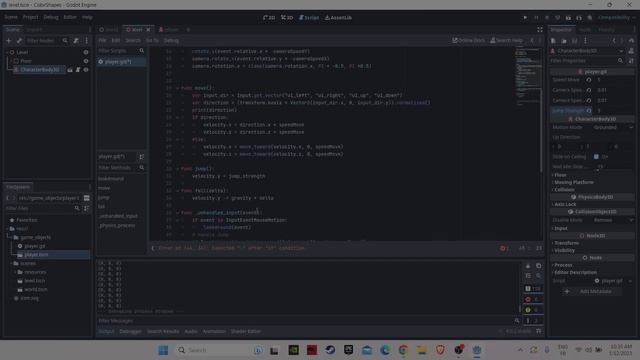Click the Search Help button
The height and width of the screenshot is (360, 640).
pos(506,40)
